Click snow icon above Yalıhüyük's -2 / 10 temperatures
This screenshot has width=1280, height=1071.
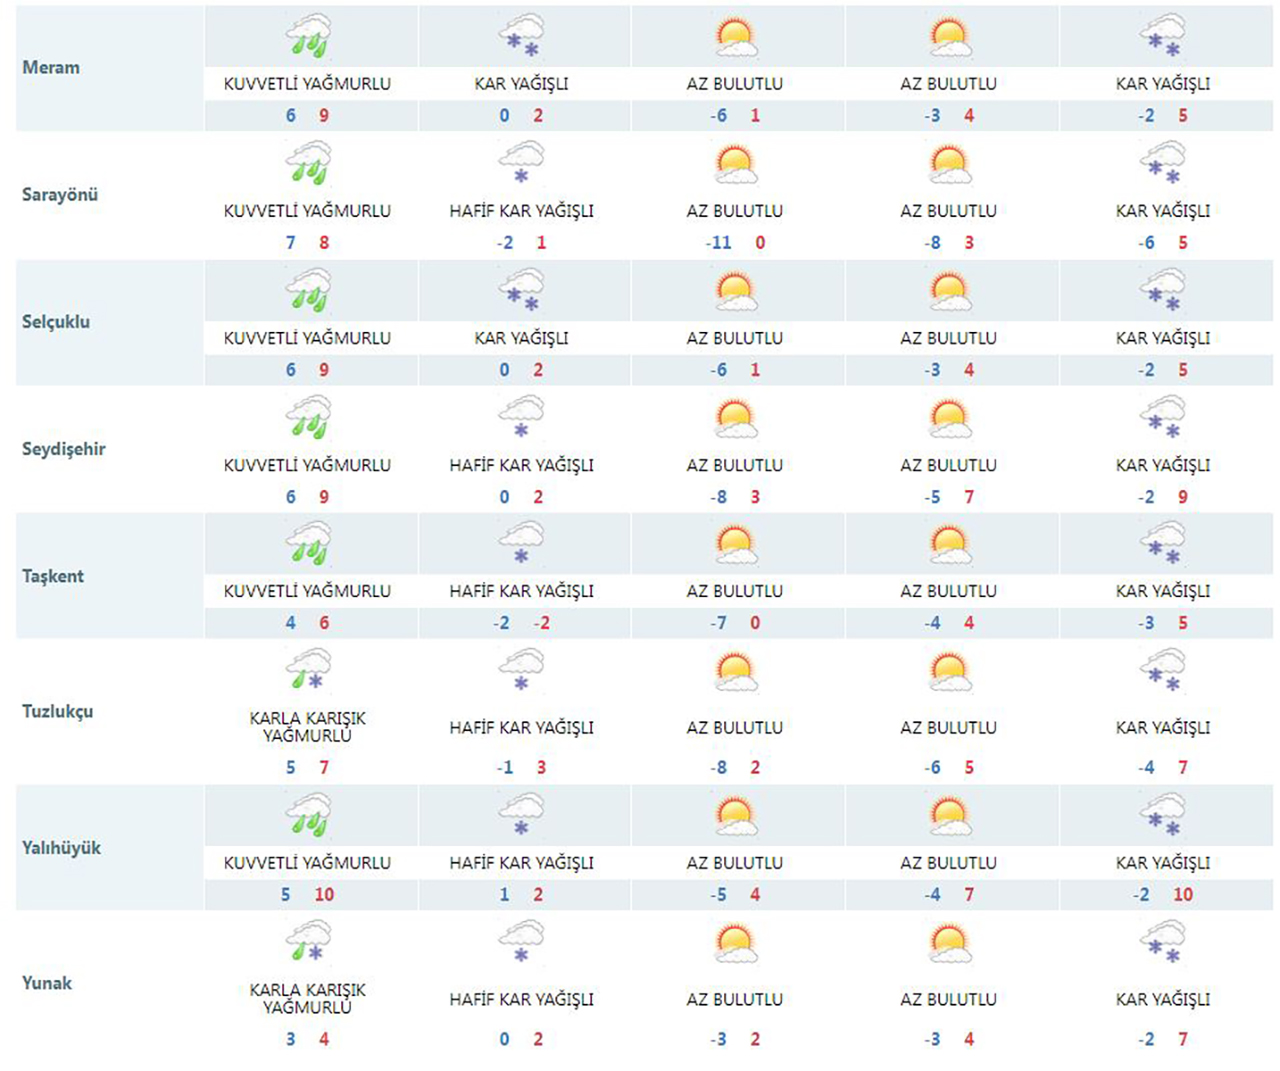click(1162, 816)
